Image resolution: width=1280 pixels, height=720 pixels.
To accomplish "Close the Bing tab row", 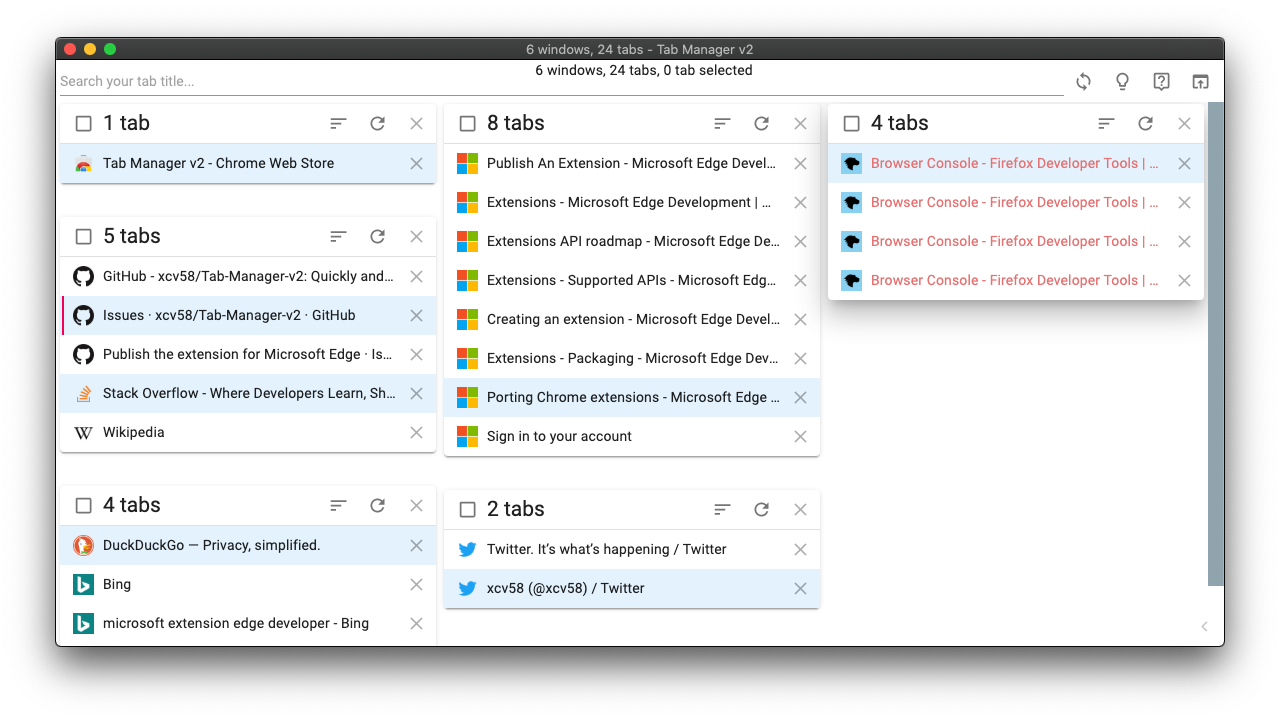I will tap(417, 585).
